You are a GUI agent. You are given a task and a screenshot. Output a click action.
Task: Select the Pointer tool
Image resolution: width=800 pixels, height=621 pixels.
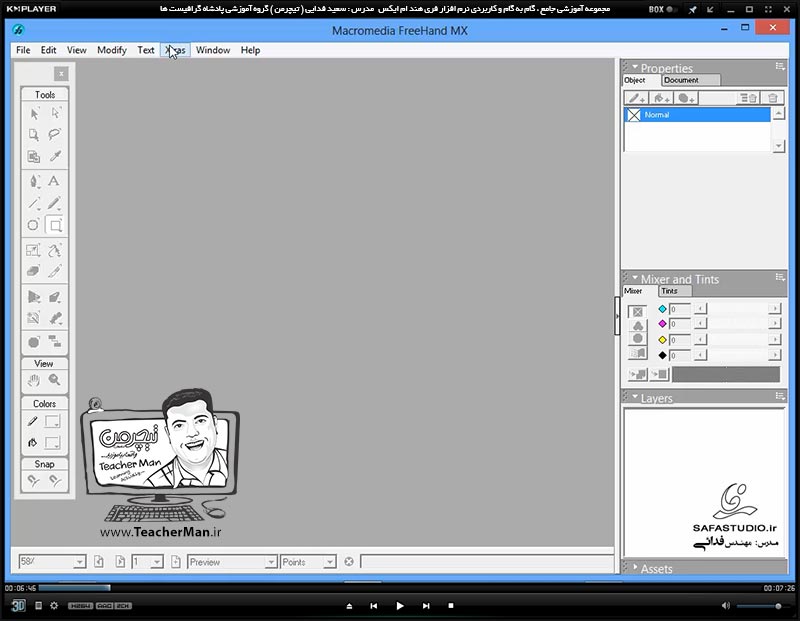tap(34, 113)
